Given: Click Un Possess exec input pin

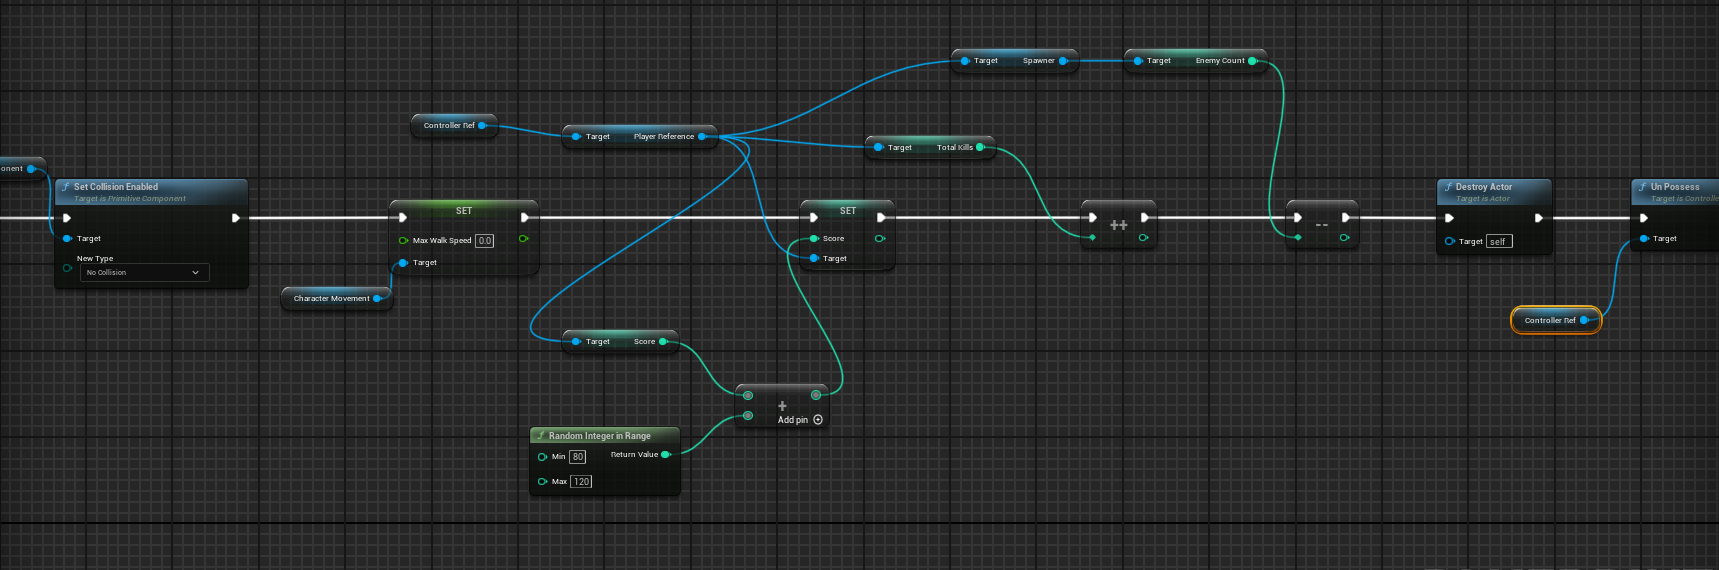Looking at the screenshot, I should click(x=1643, y=218).
